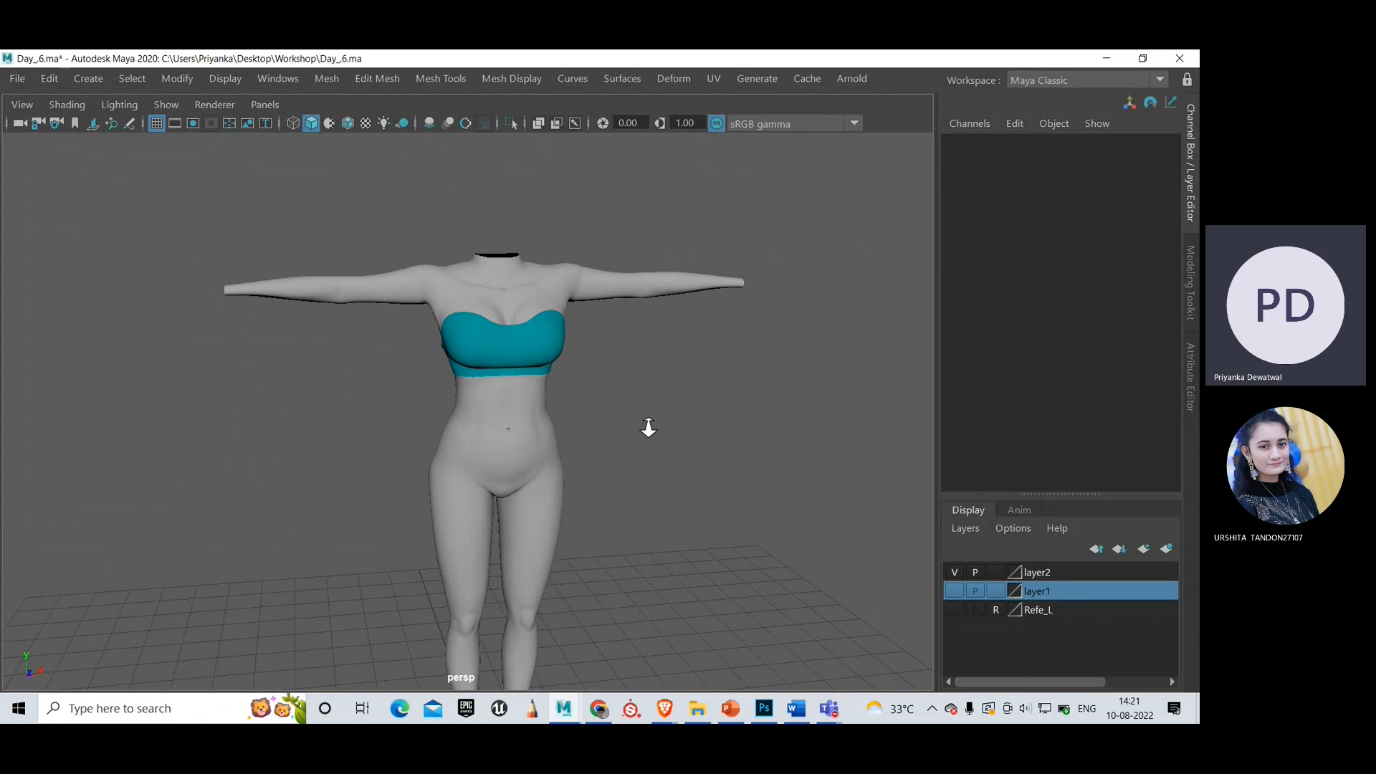
Task: Click the select camera icon
Action: pyautogui.click(x=20, y=123)
